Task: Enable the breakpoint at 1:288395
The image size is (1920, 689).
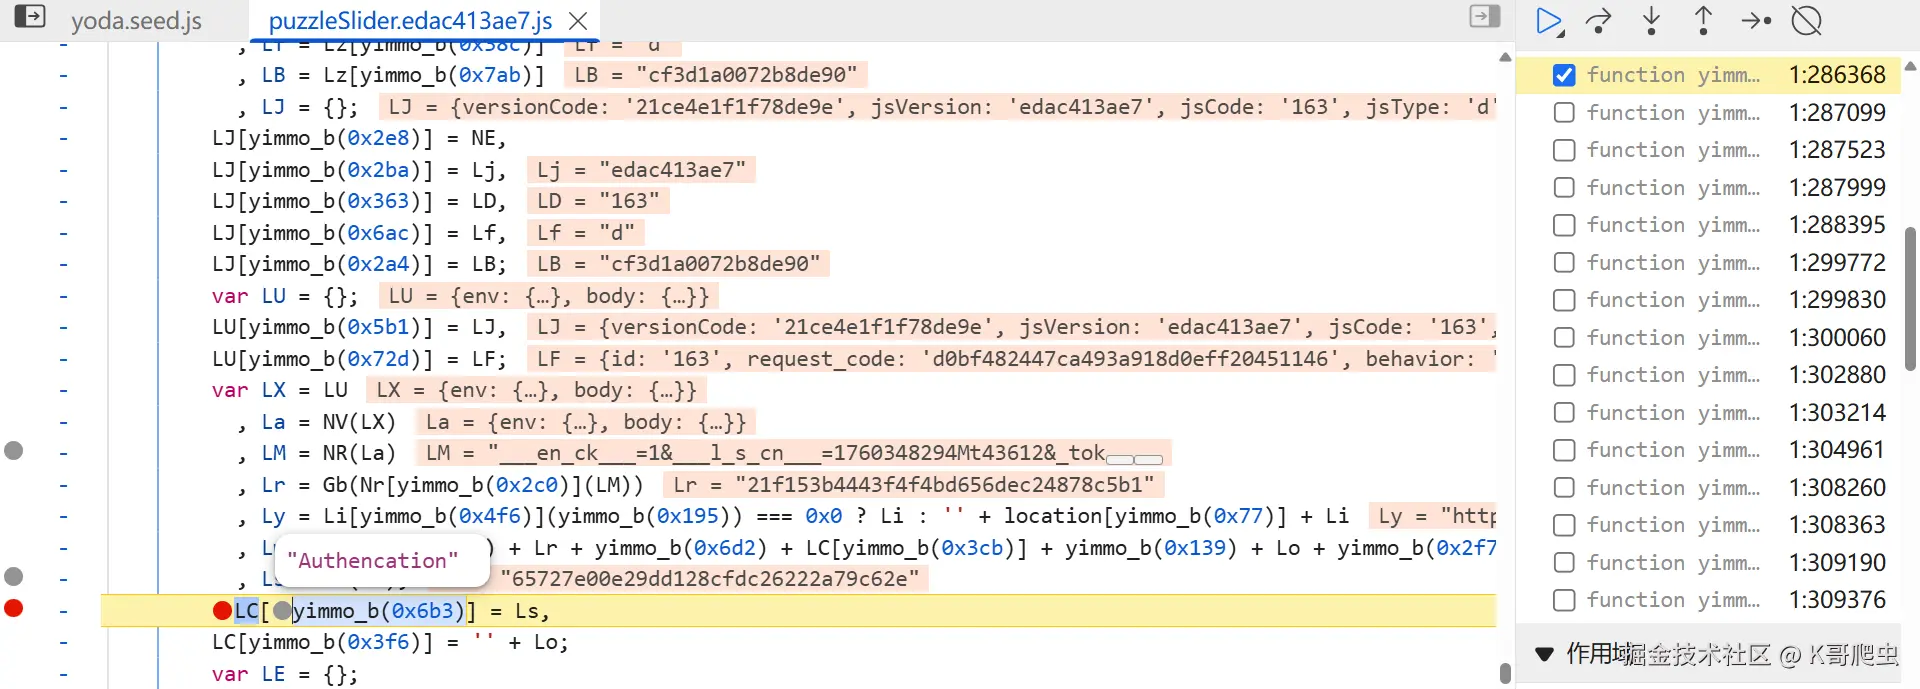Action: pos(1564,225)
